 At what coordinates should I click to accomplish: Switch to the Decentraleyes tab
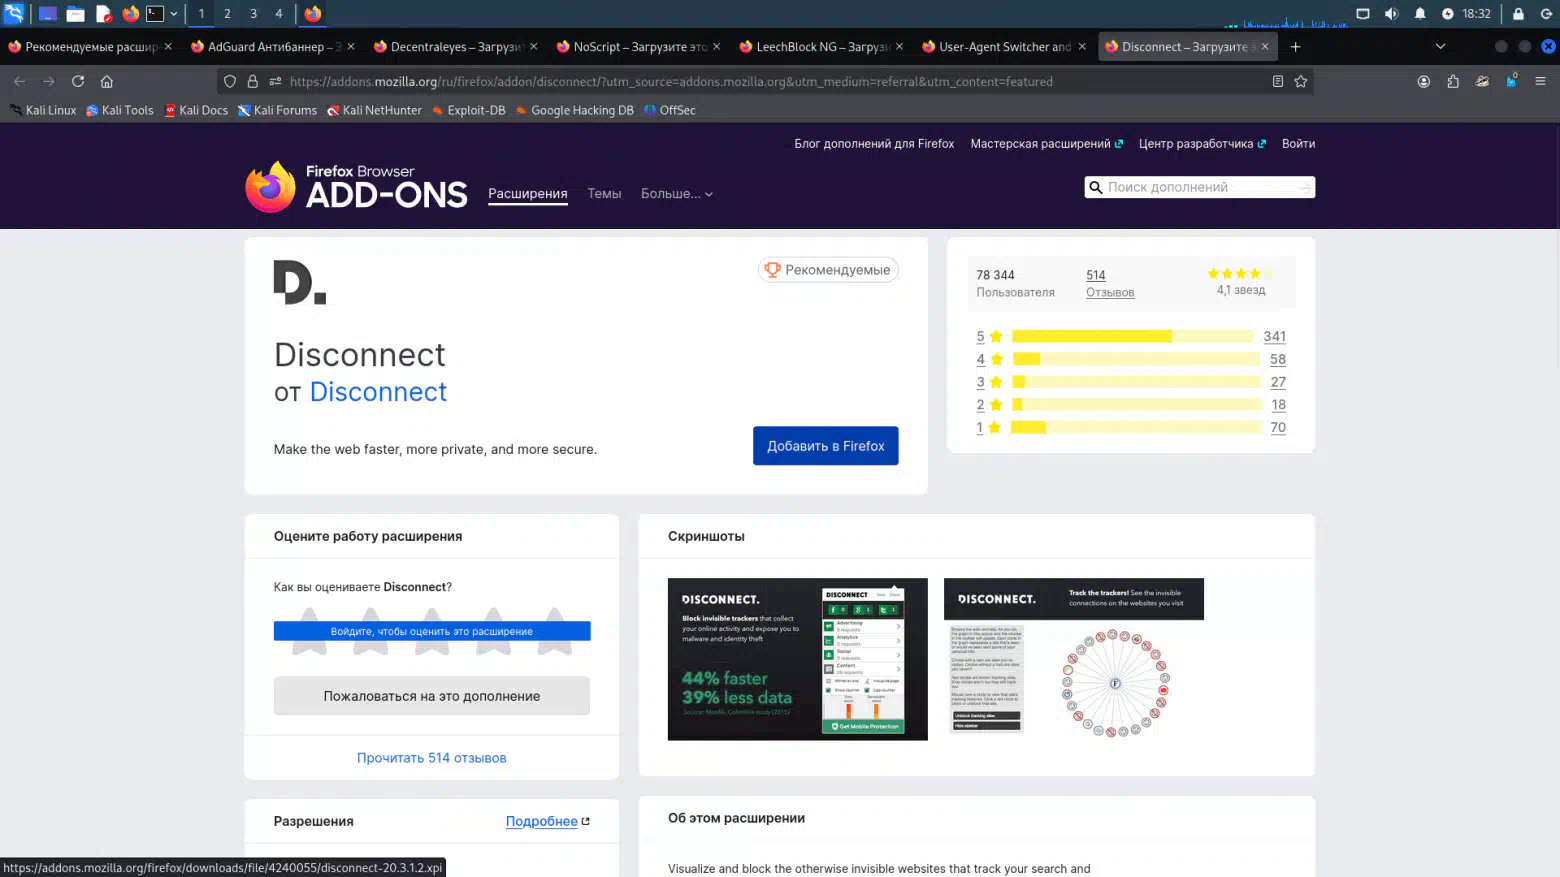pos(456,47)
